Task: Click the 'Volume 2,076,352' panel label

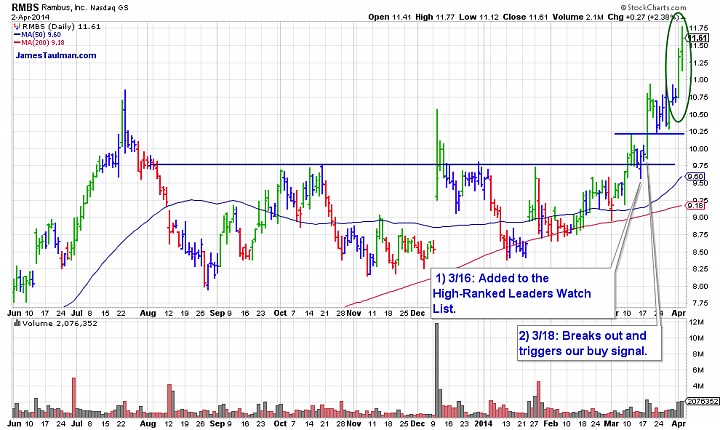Action: [x=55, y=323]
